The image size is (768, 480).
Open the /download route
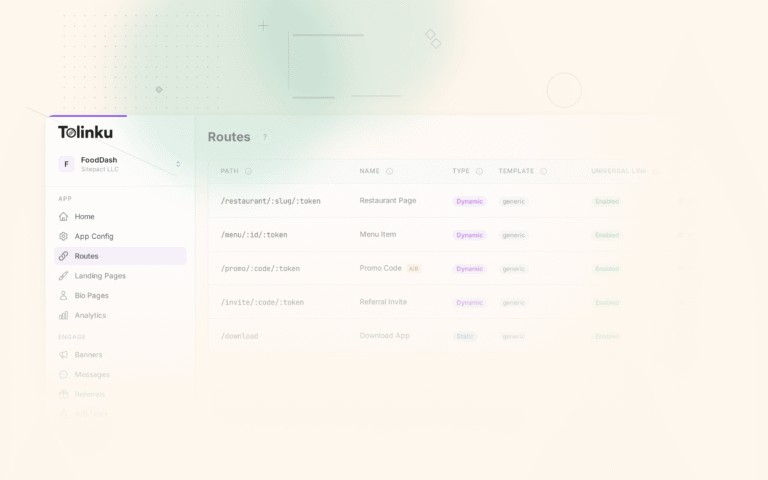240,336
